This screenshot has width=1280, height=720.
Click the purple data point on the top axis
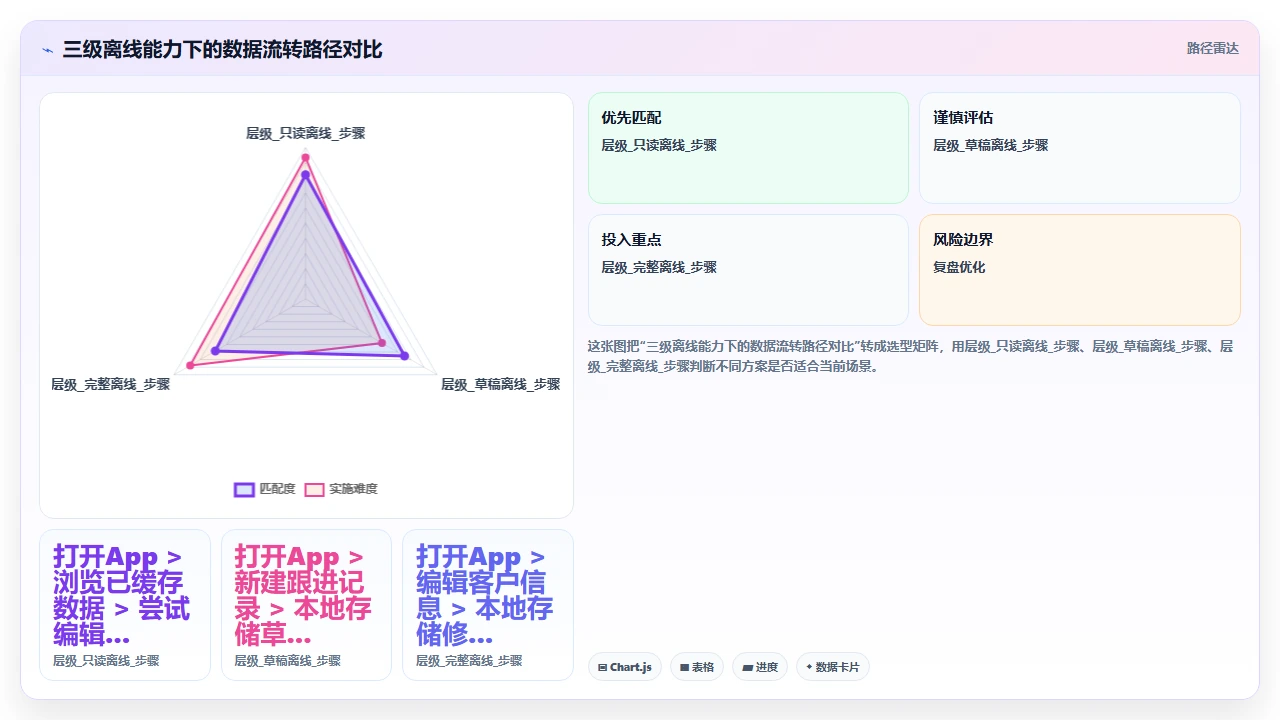(x=306, y=175)
